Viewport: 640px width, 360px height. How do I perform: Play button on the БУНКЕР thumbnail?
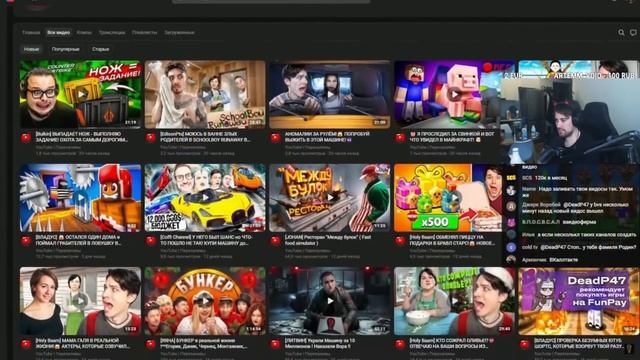(206, 301)
